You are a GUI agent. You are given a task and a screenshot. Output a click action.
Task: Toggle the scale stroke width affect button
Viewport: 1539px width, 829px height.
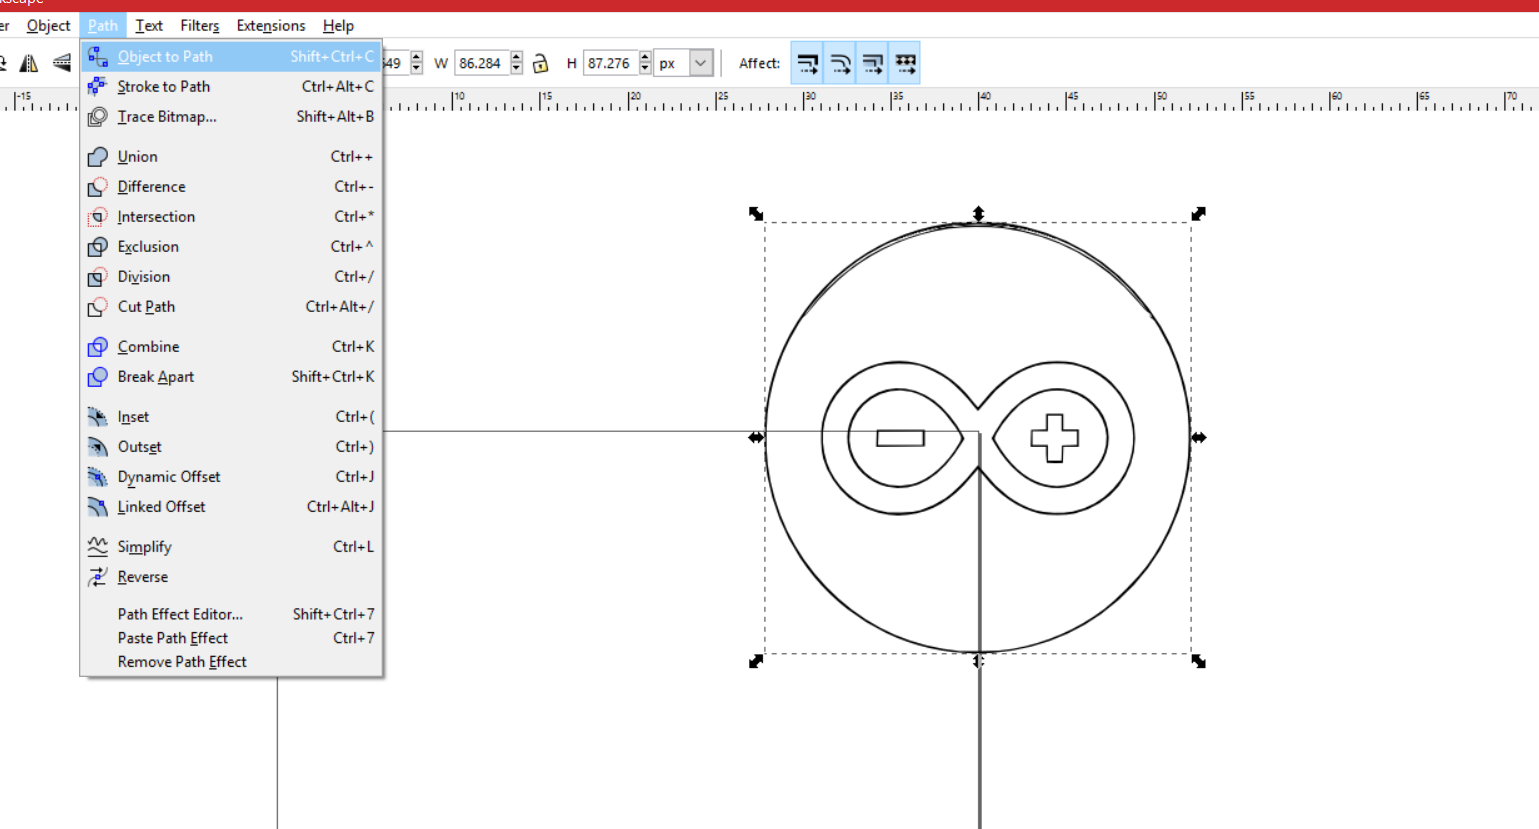tap(808, 62)
